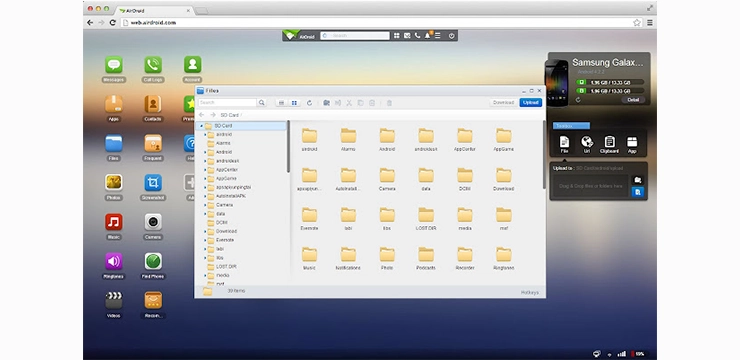Select the Clipboard tool in Toolbox
The width and height of the screenshot is (740, 360).
pos(609,144)
